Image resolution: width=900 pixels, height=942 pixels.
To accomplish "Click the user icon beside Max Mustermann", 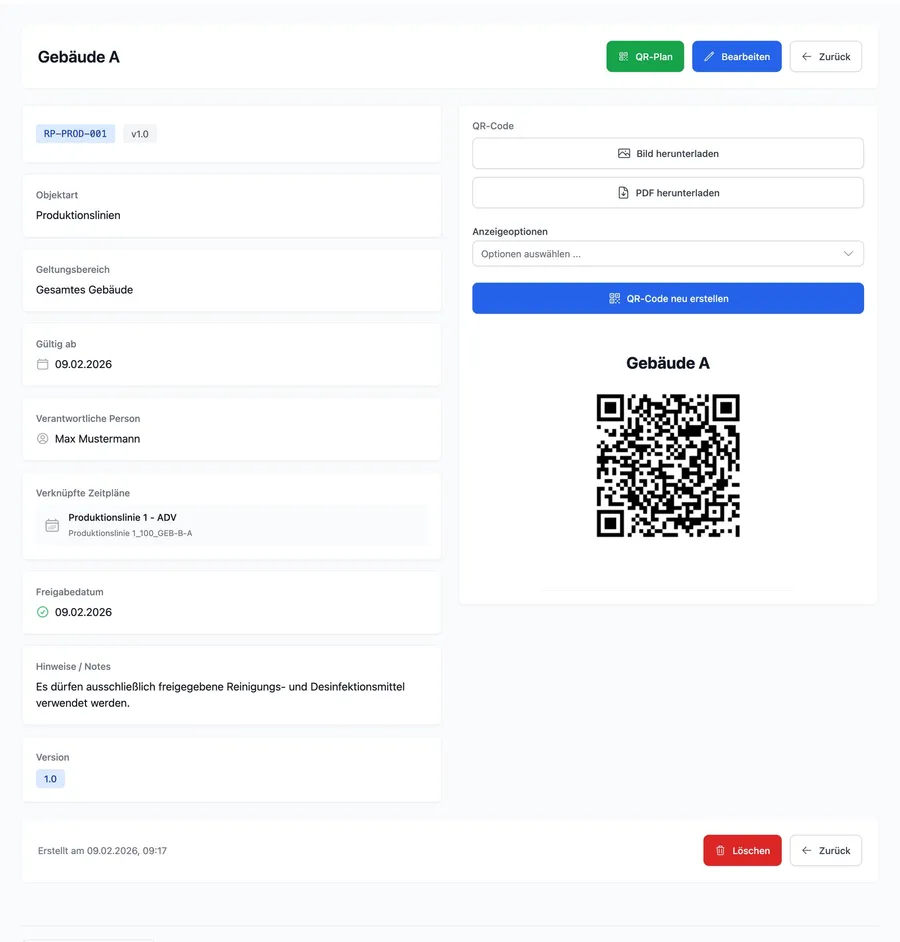I will coord(43,439).
